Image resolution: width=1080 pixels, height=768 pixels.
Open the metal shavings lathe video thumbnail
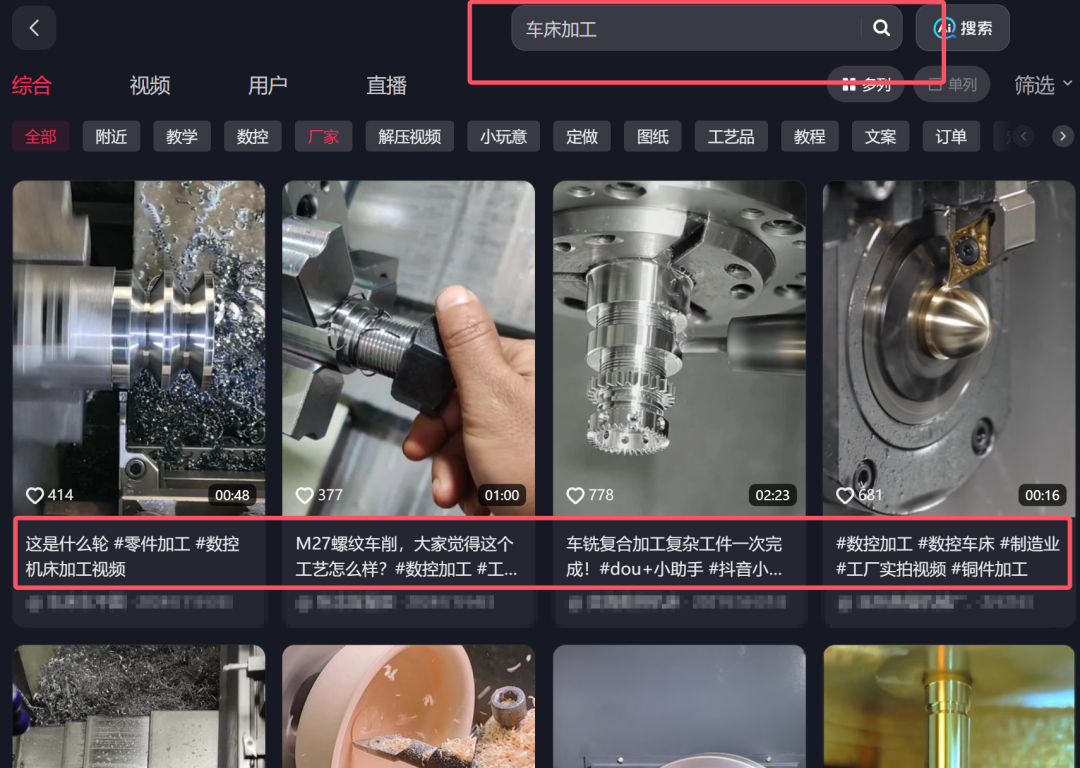click(x=139, y=707)
